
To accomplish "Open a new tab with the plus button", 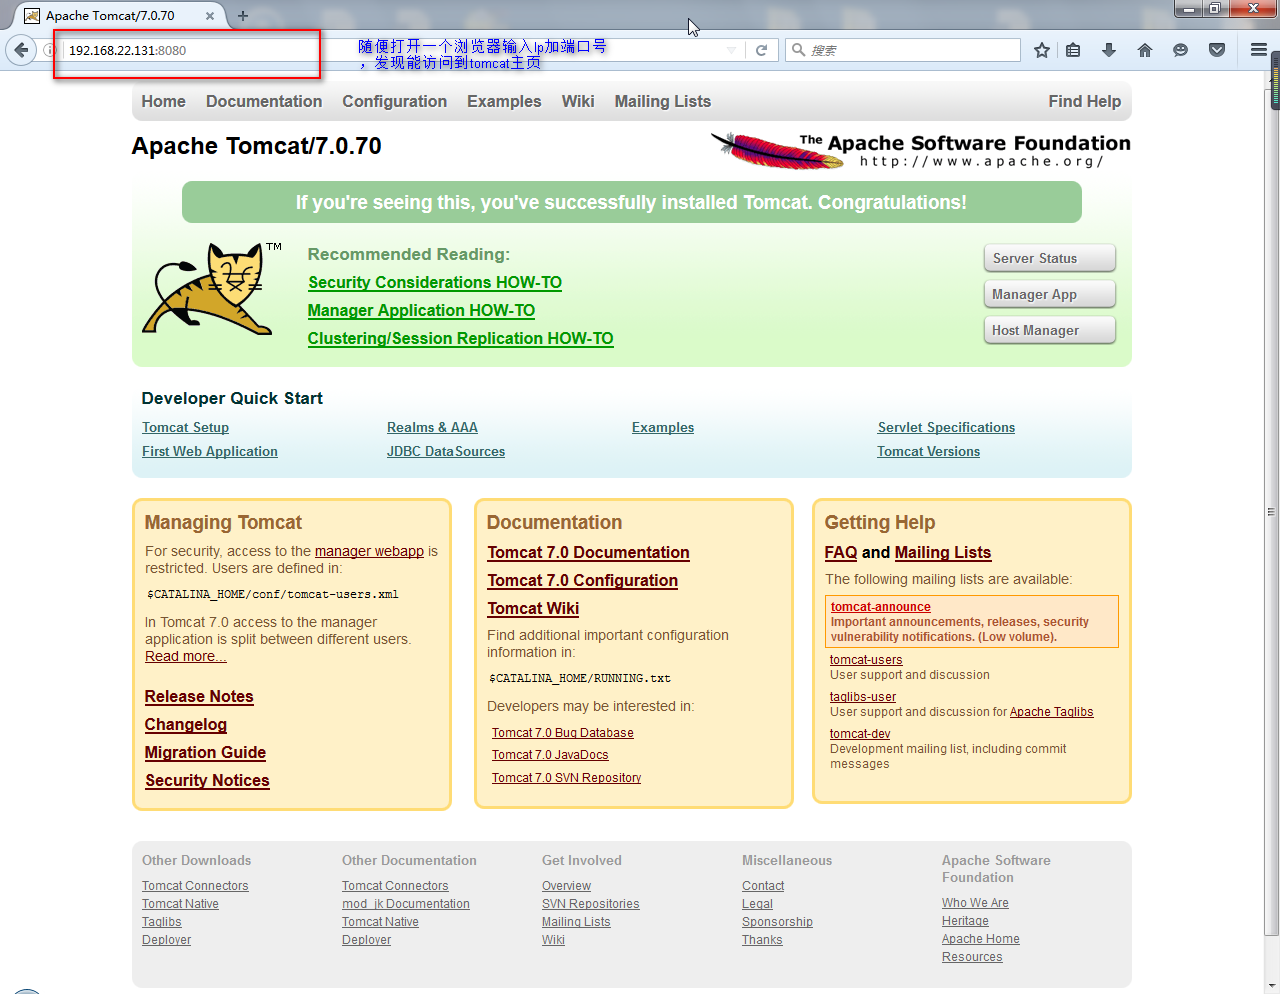I will [x=243, y=16].
